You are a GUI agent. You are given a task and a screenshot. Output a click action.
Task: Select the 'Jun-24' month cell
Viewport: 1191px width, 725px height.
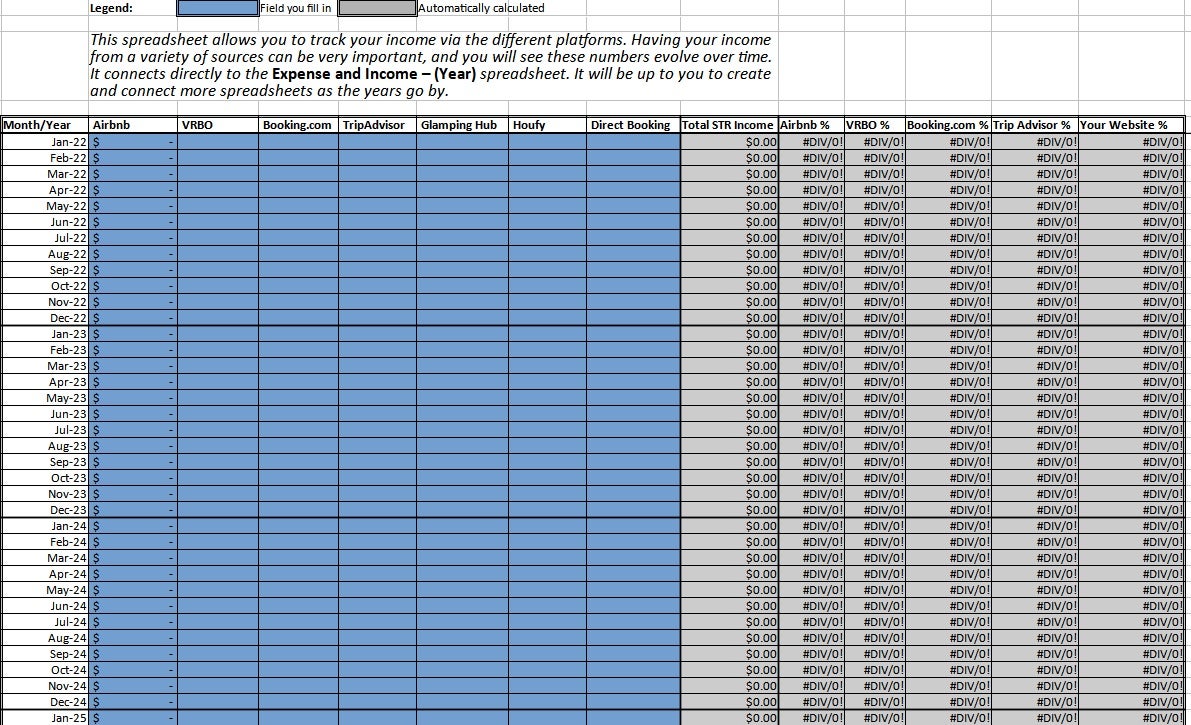[45, 606]
